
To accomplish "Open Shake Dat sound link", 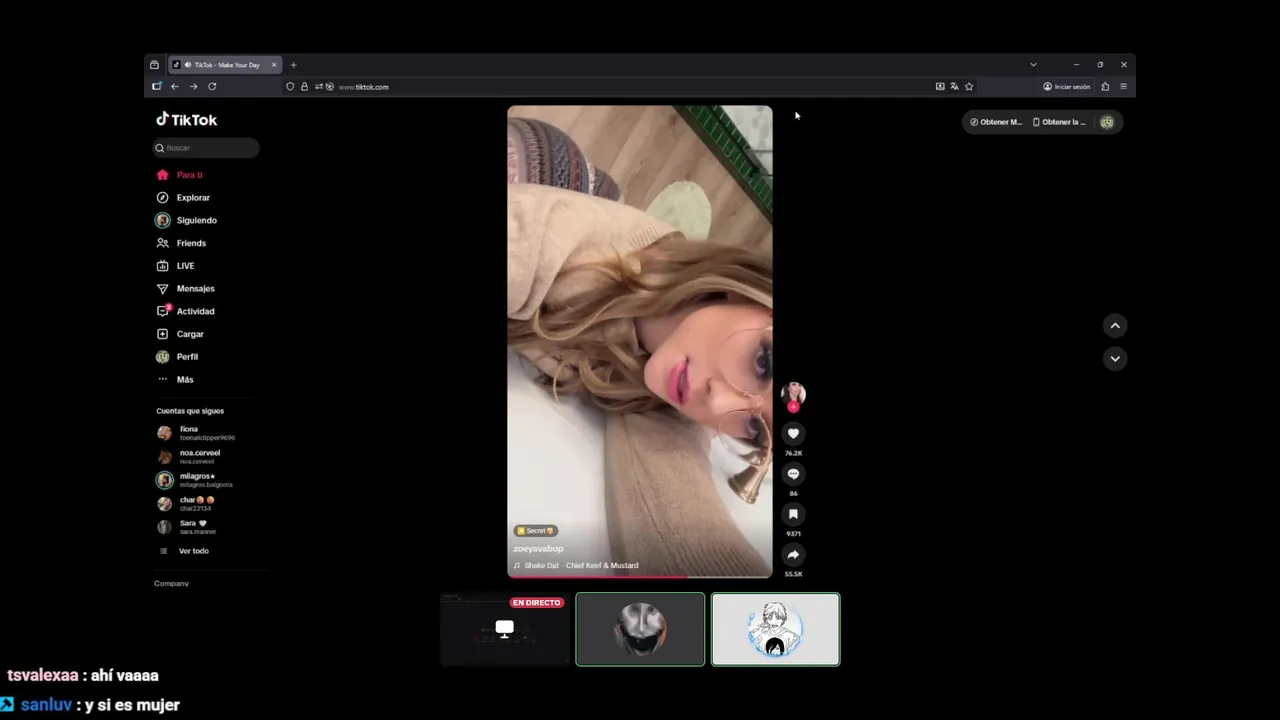I will 581,566.
